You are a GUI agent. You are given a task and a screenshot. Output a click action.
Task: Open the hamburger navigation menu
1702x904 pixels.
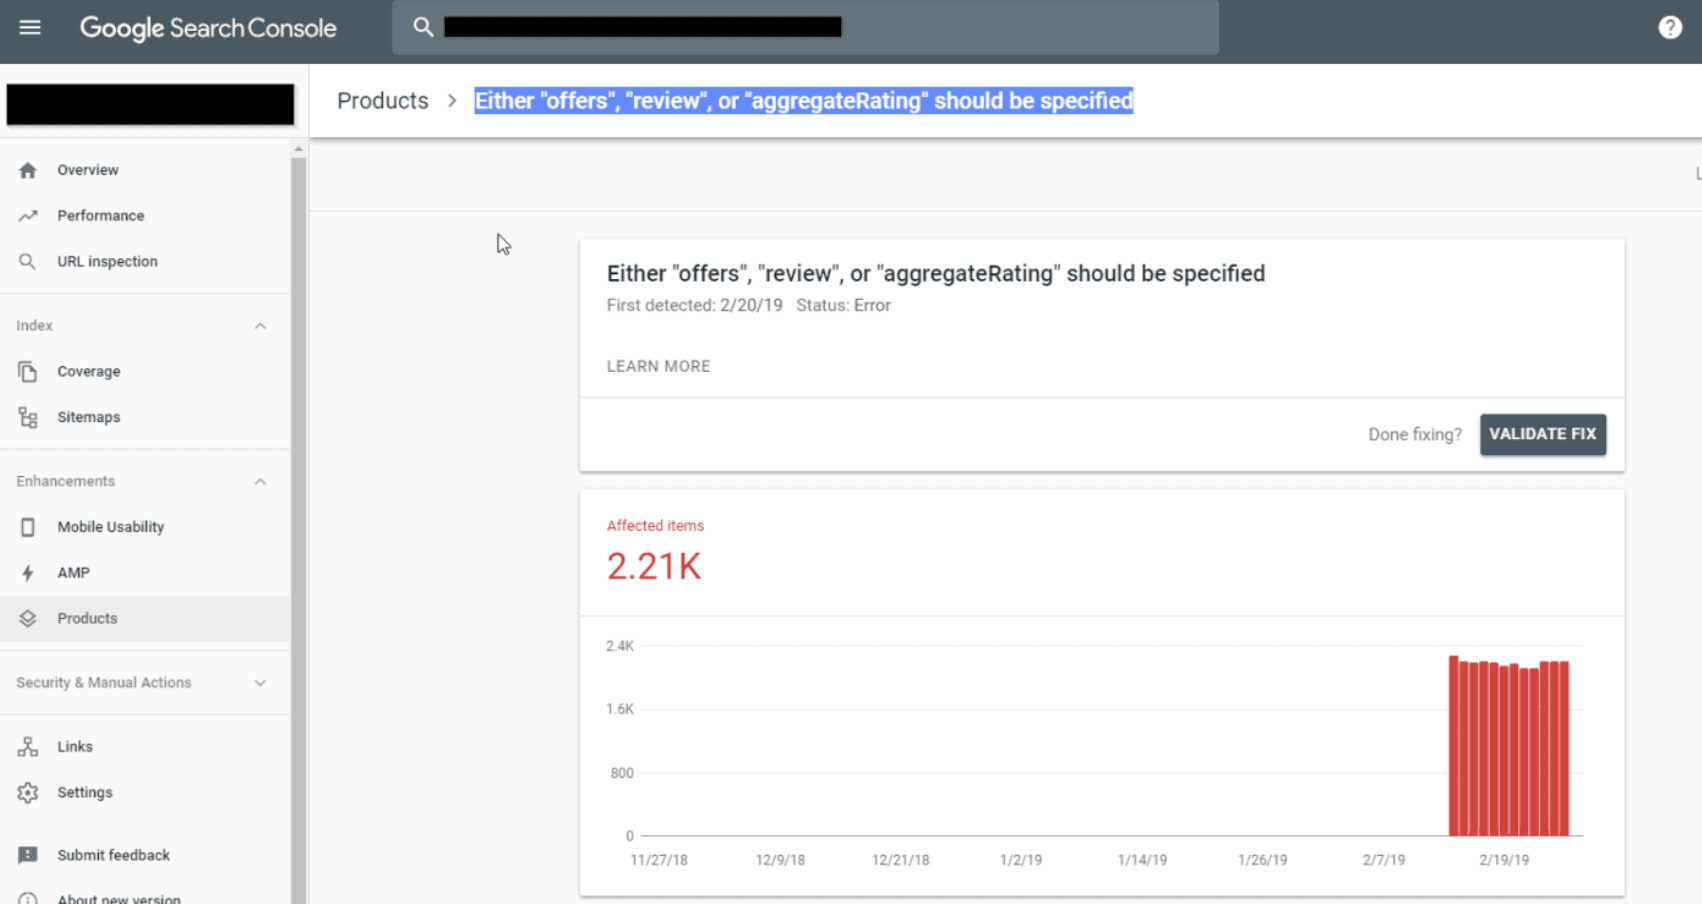[30, 27]
